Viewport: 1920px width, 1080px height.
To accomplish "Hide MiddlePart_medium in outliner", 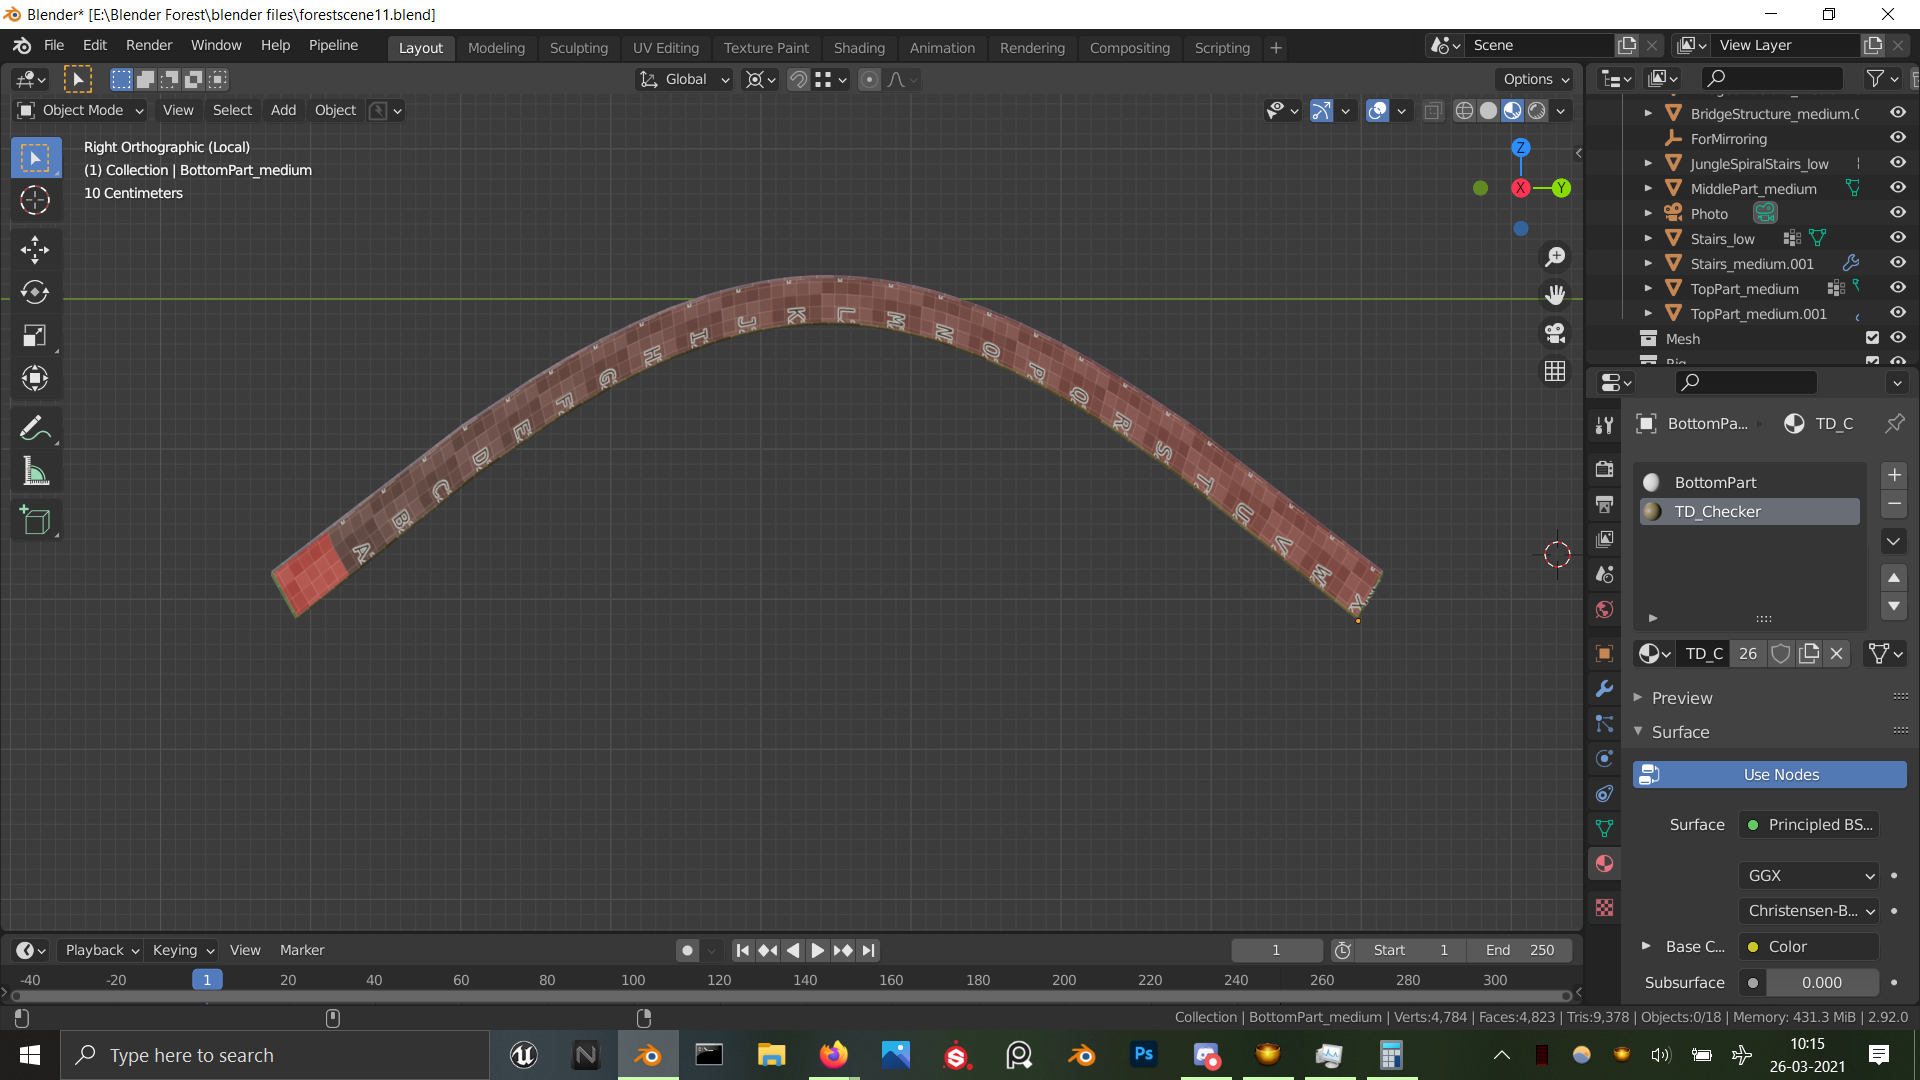I will tap(1897, 188).
